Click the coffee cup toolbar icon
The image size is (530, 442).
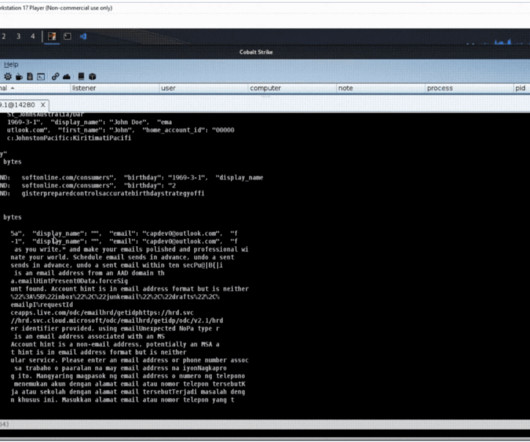click(19, 77)
